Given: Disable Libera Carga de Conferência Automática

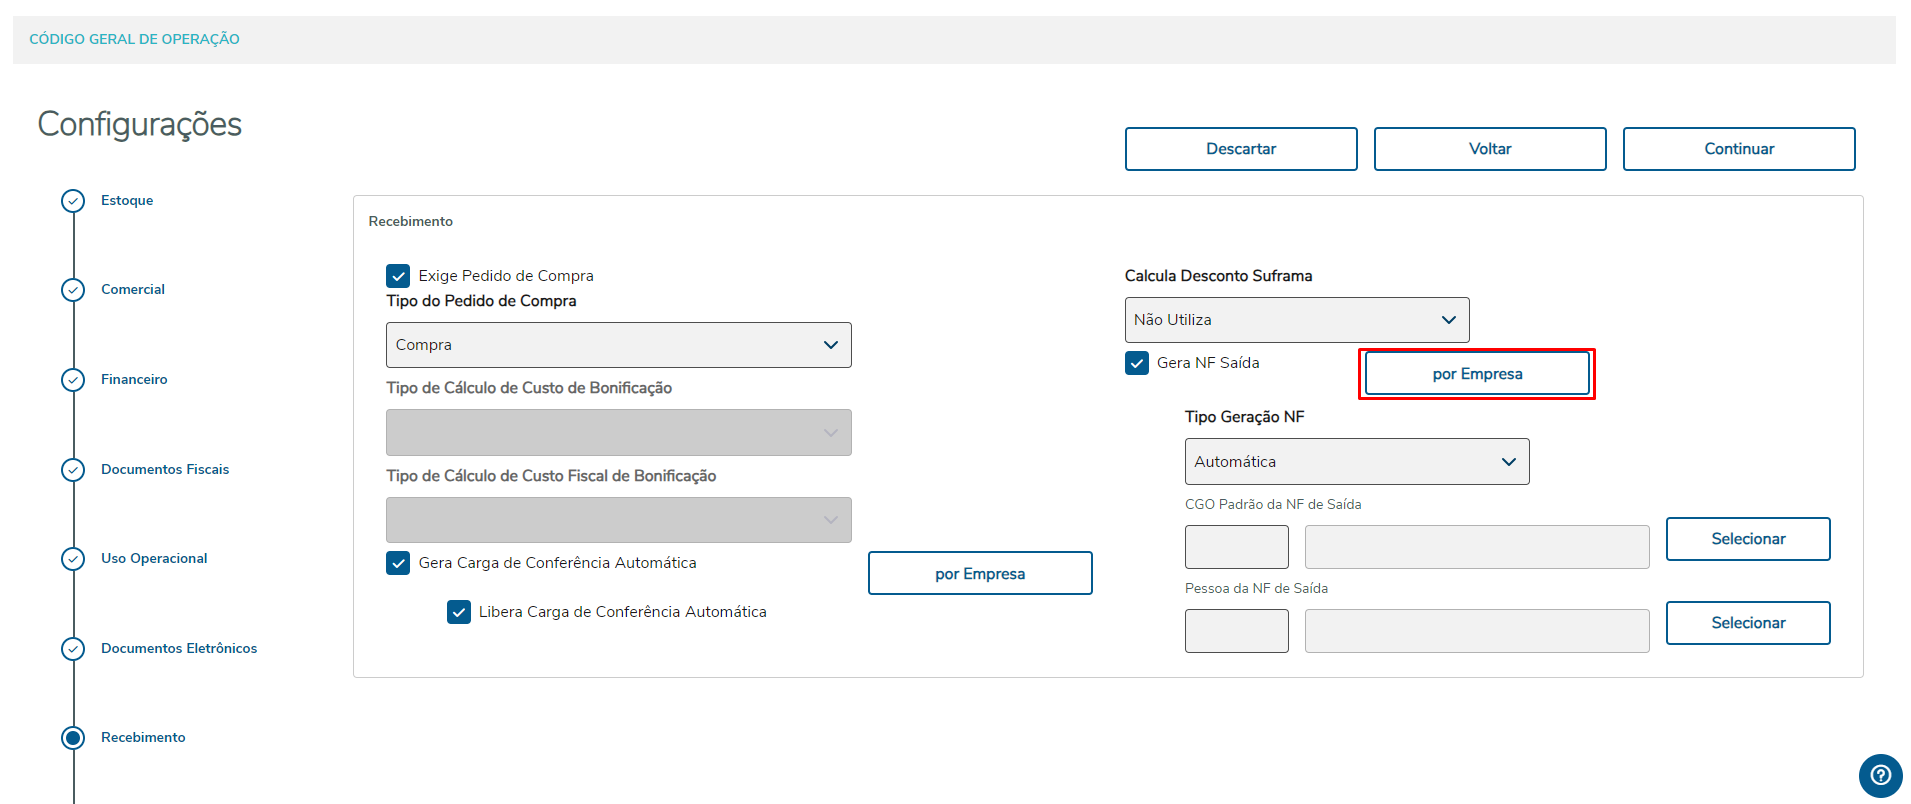Looking at the screenshot, I should (x=459, y=612).
